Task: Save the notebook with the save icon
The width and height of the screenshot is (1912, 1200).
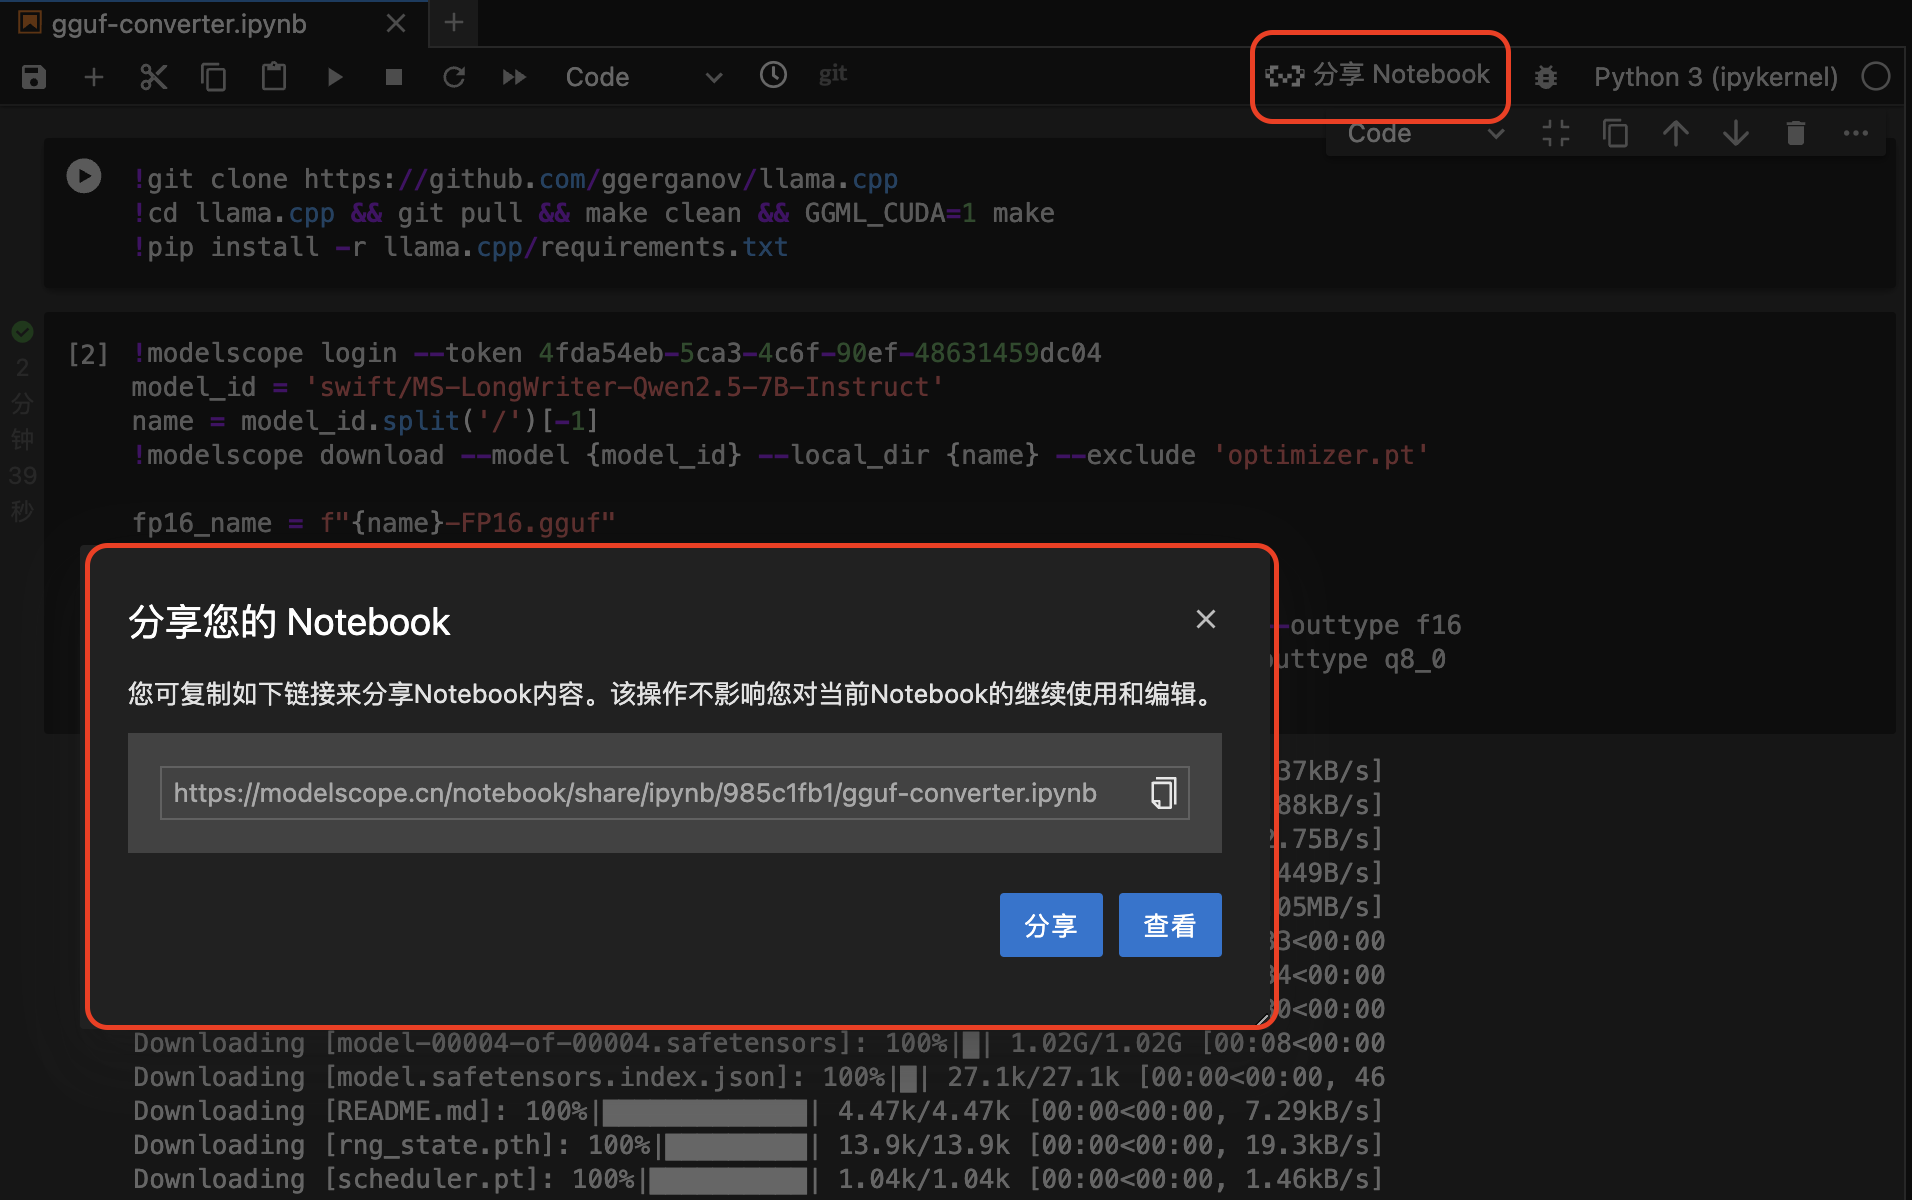Action: point(33,77)
